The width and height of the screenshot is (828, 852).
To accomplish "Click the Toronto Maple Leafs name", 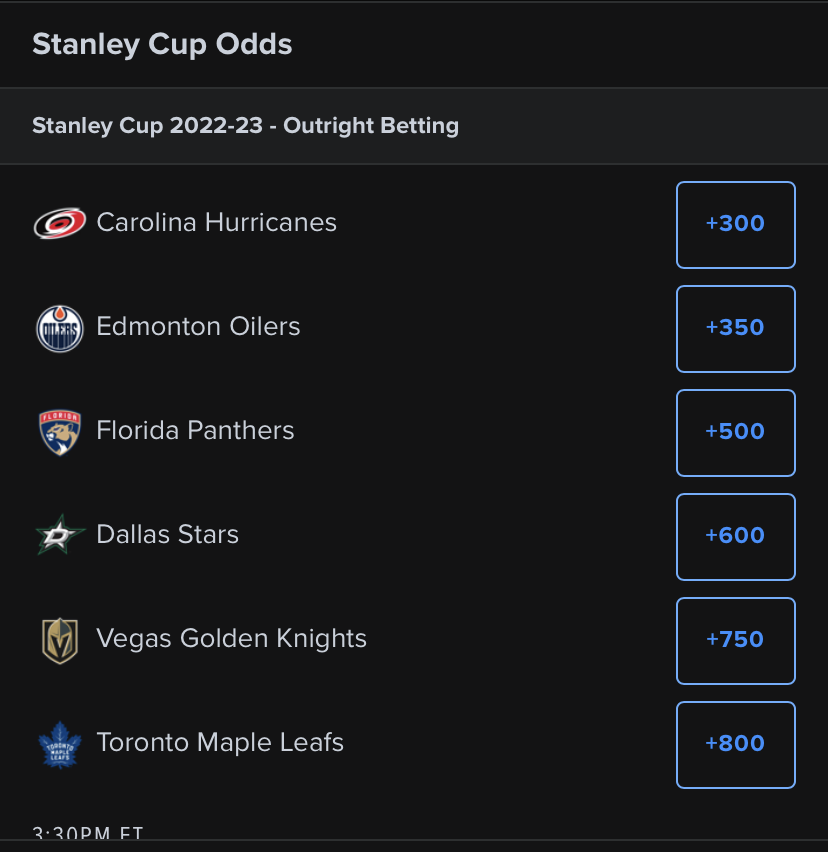I will (220, 742).
